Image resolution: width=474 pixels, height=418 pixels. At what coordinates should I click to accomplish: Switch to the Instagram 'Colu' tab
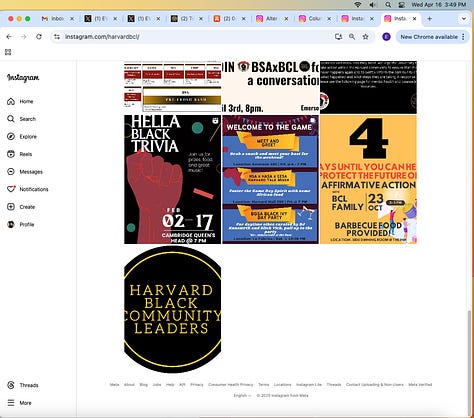click(315, 19)
